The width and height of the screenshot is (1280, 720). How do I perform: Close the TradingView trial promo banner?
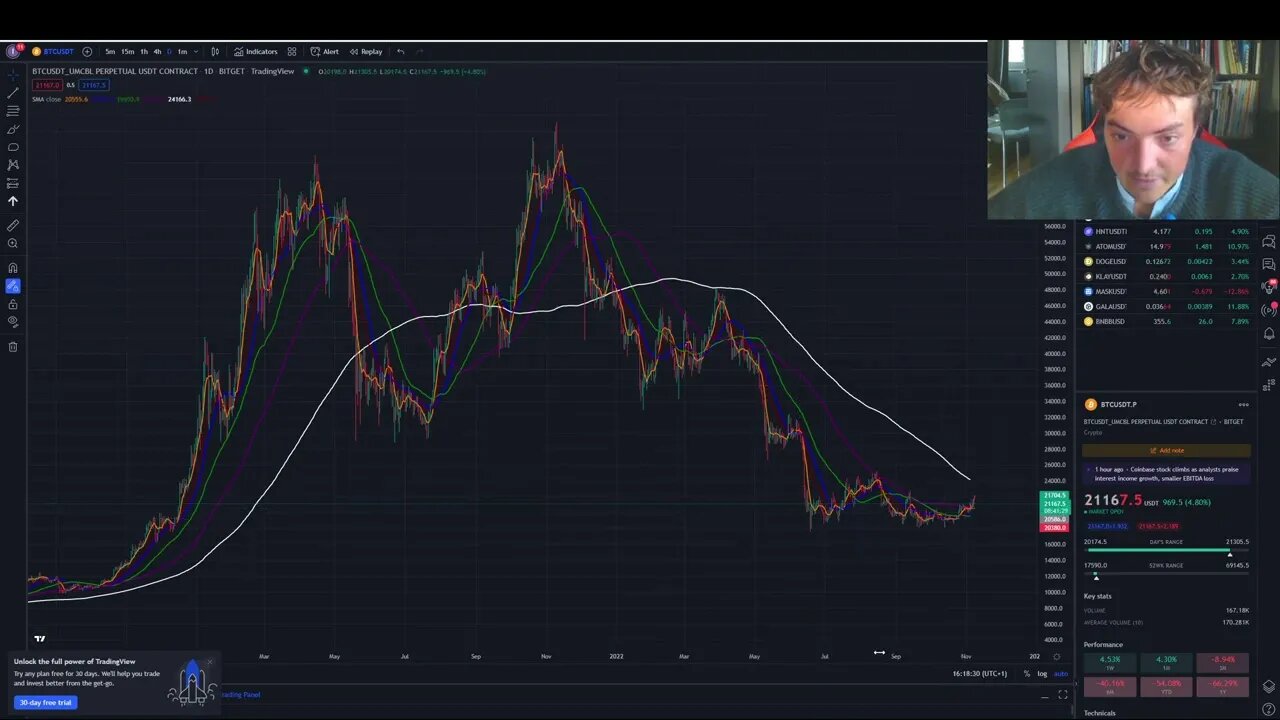(209, 662)
